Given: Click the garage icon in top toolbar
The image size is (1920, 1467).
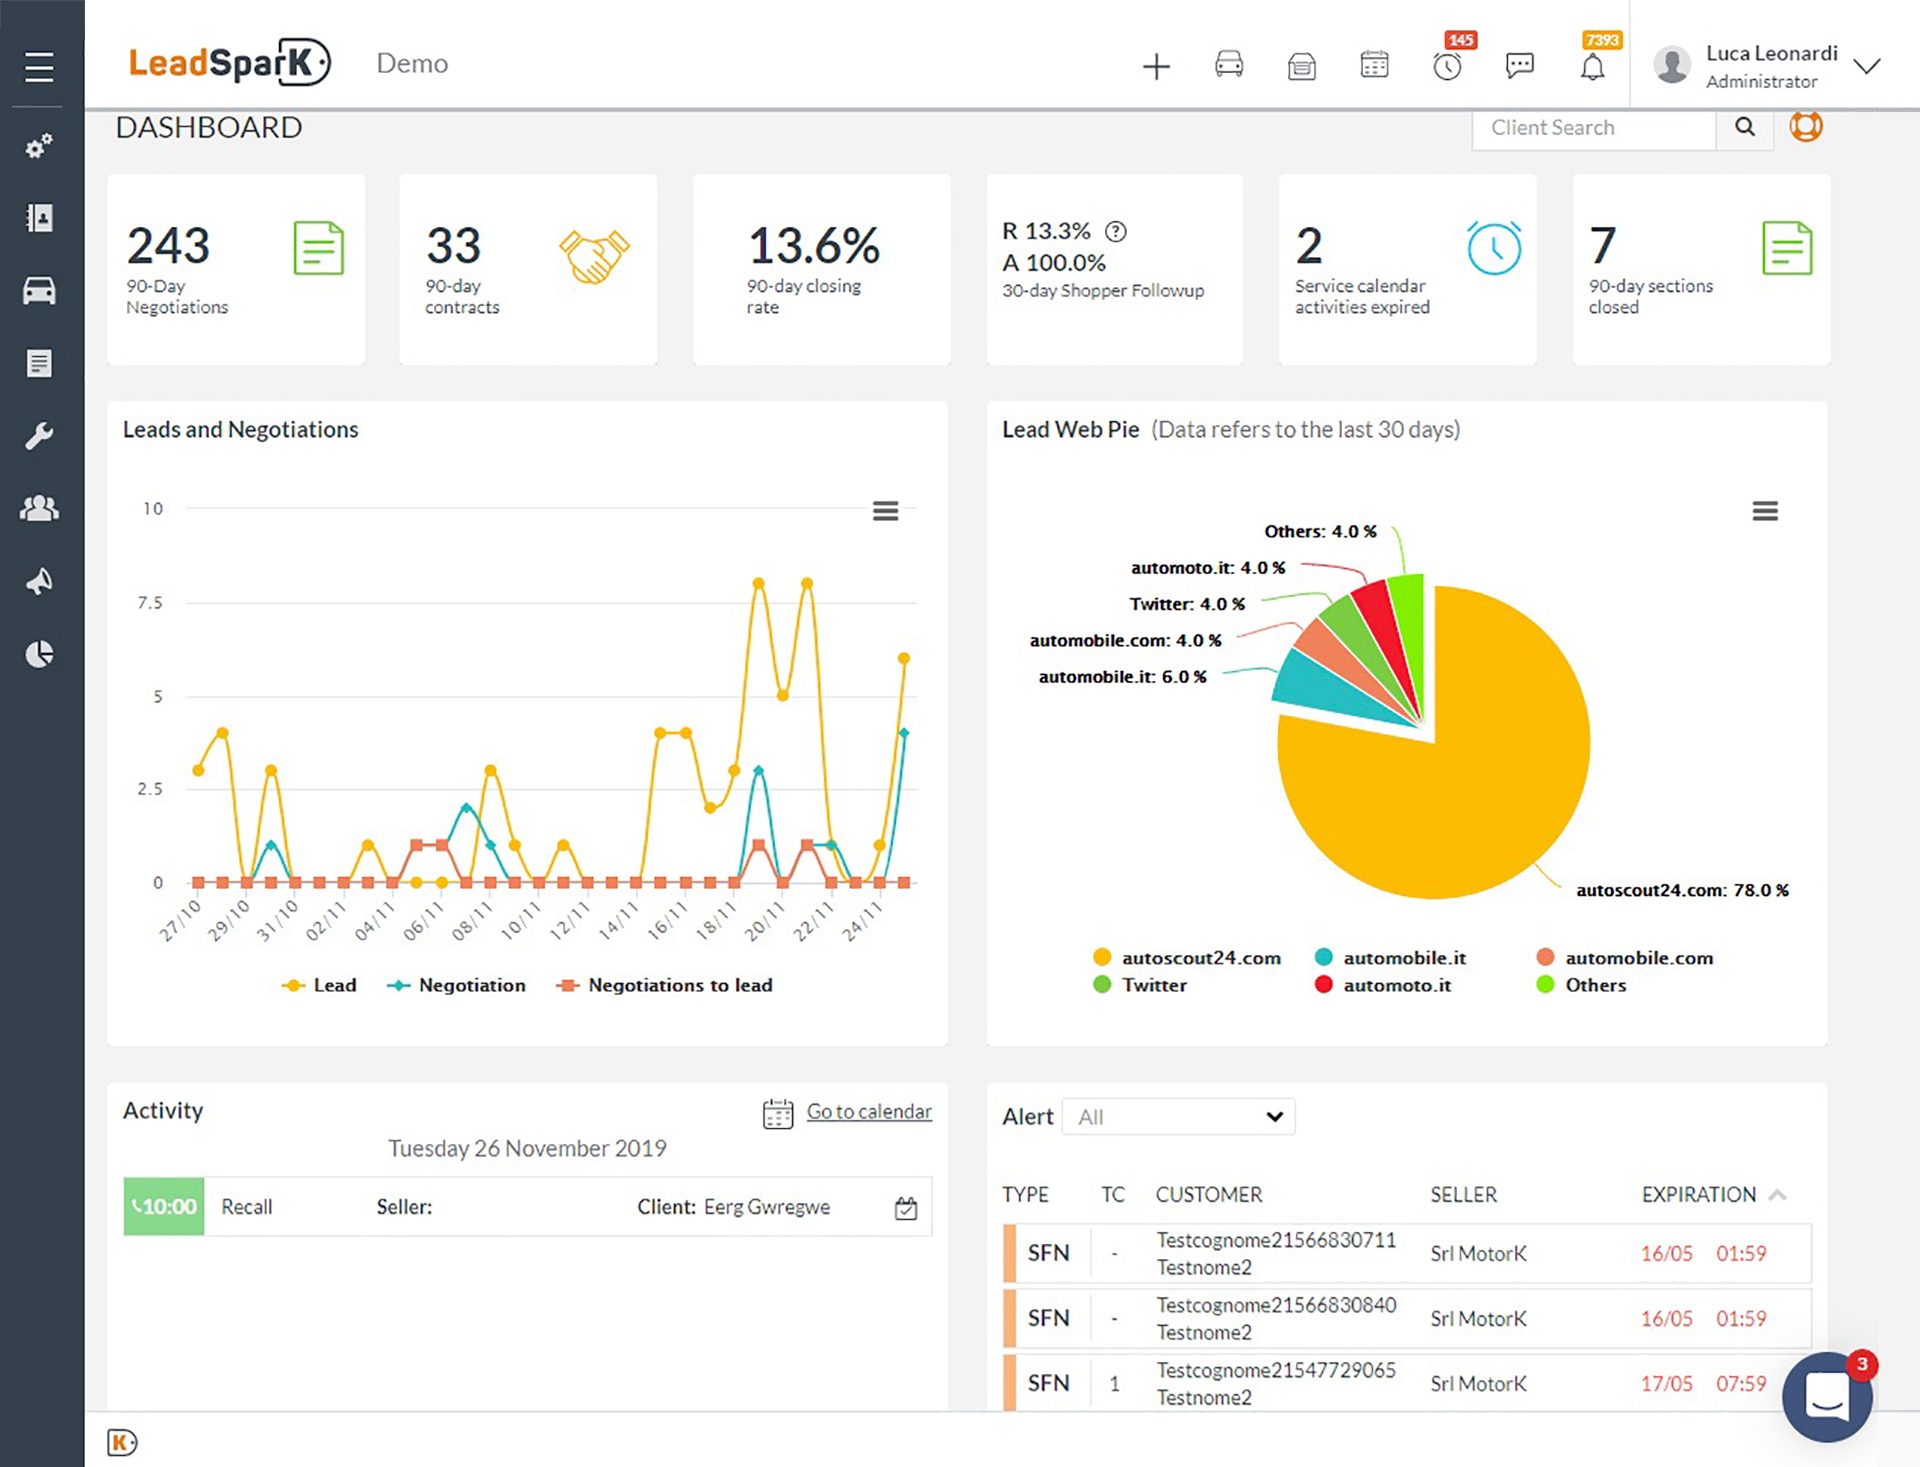Looking at the screenshot, I should 1301,67.
